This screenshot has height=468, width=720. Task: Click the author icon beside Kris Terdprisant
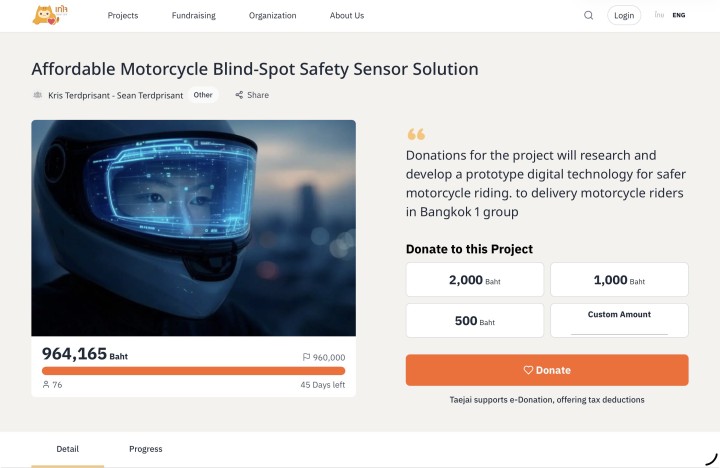(x=38, y=95)
